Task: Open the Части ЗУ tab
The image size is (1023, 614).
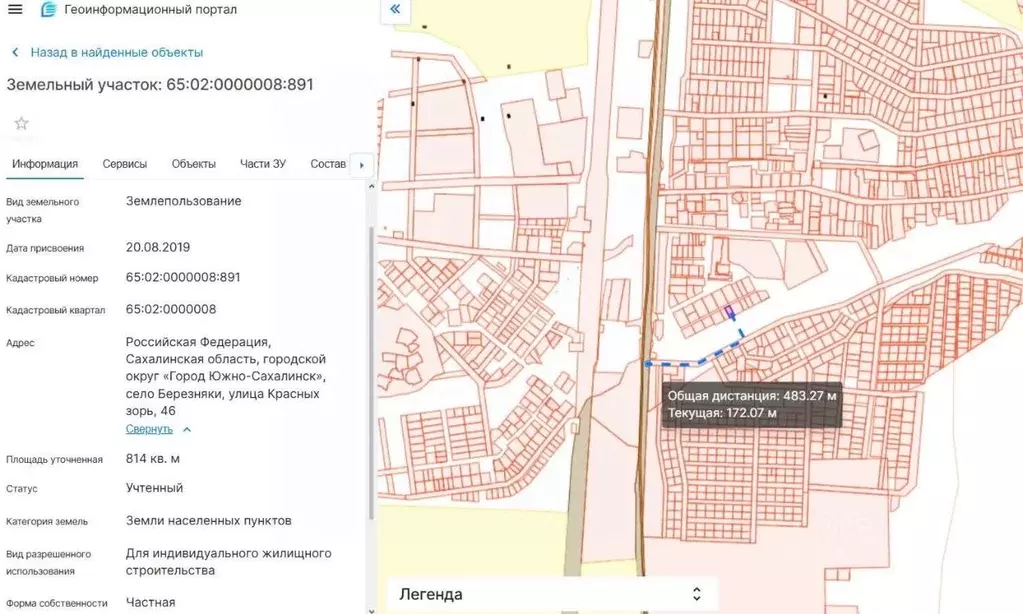Action: click(261, 164)
